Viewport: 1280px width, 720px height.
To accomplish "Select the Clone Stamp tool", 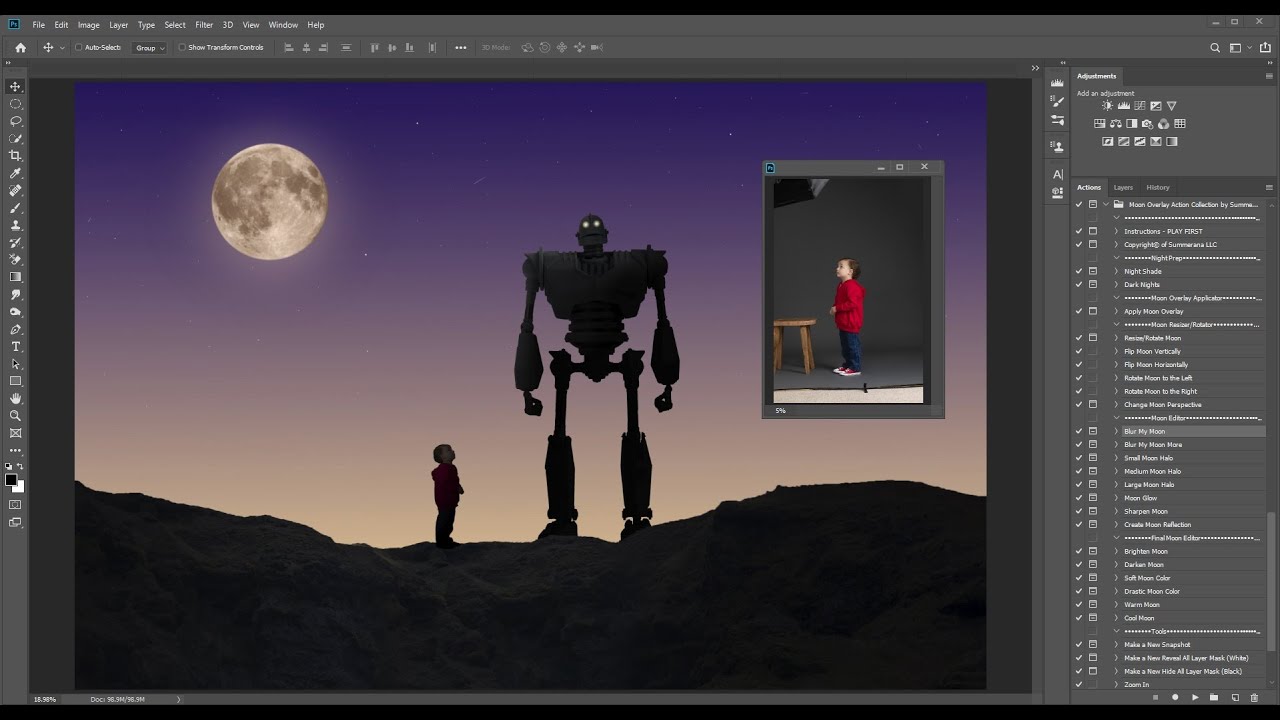I will tap(15, 225).
